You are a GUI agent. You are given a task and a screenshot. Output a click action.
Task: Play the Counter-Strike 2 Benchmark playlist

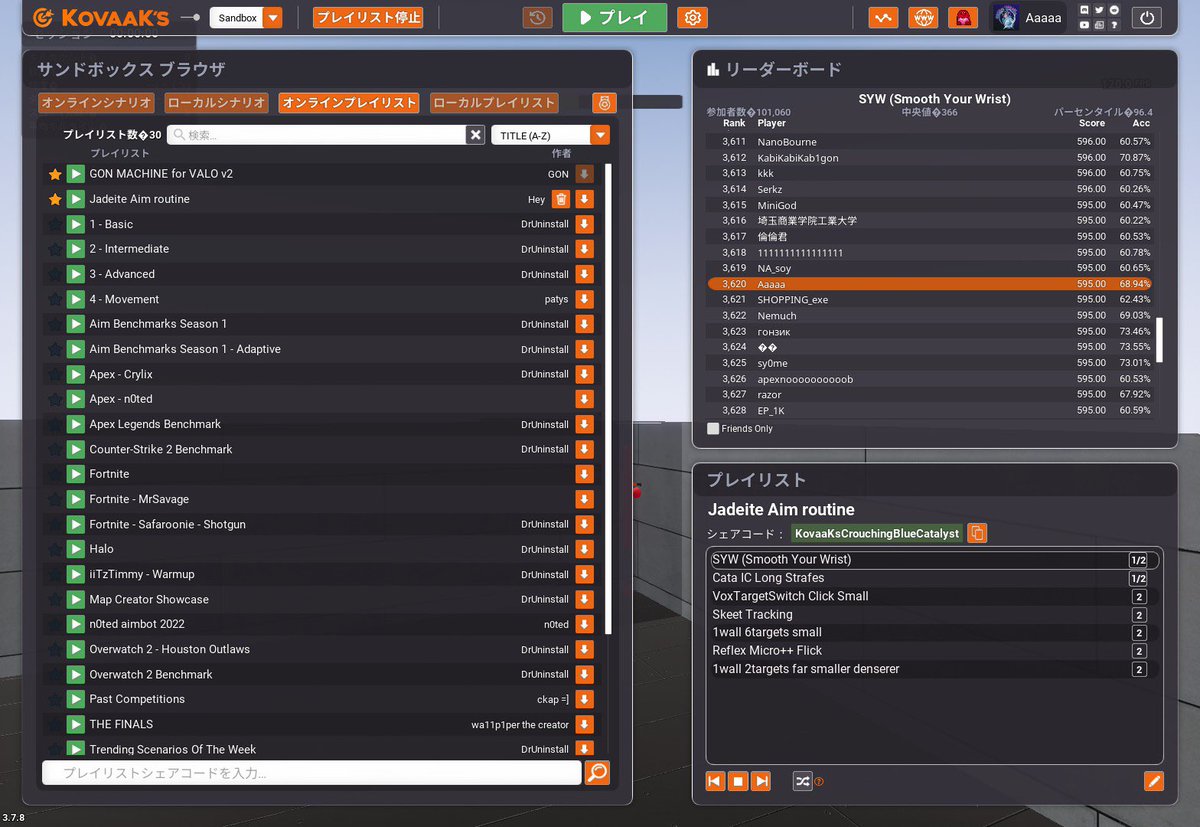[76, 449]
